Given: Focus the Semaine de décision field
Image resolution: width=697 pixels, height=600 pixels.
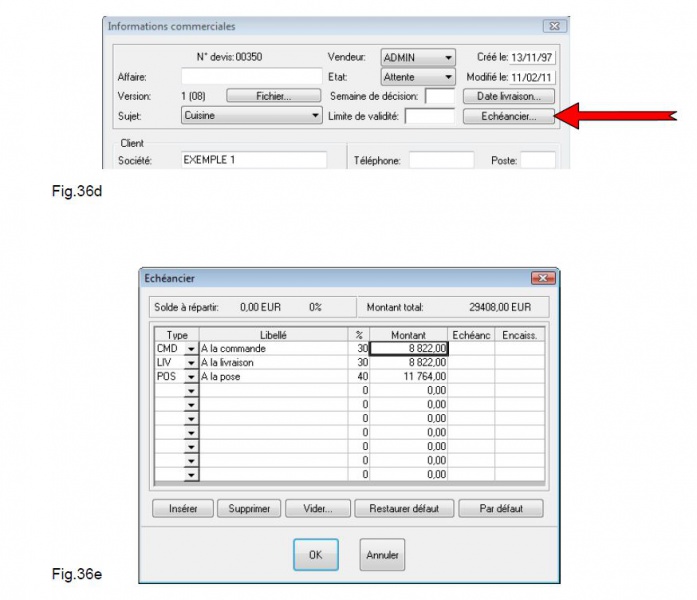Looking at the screenshot, I should click(x=439, y=96).
